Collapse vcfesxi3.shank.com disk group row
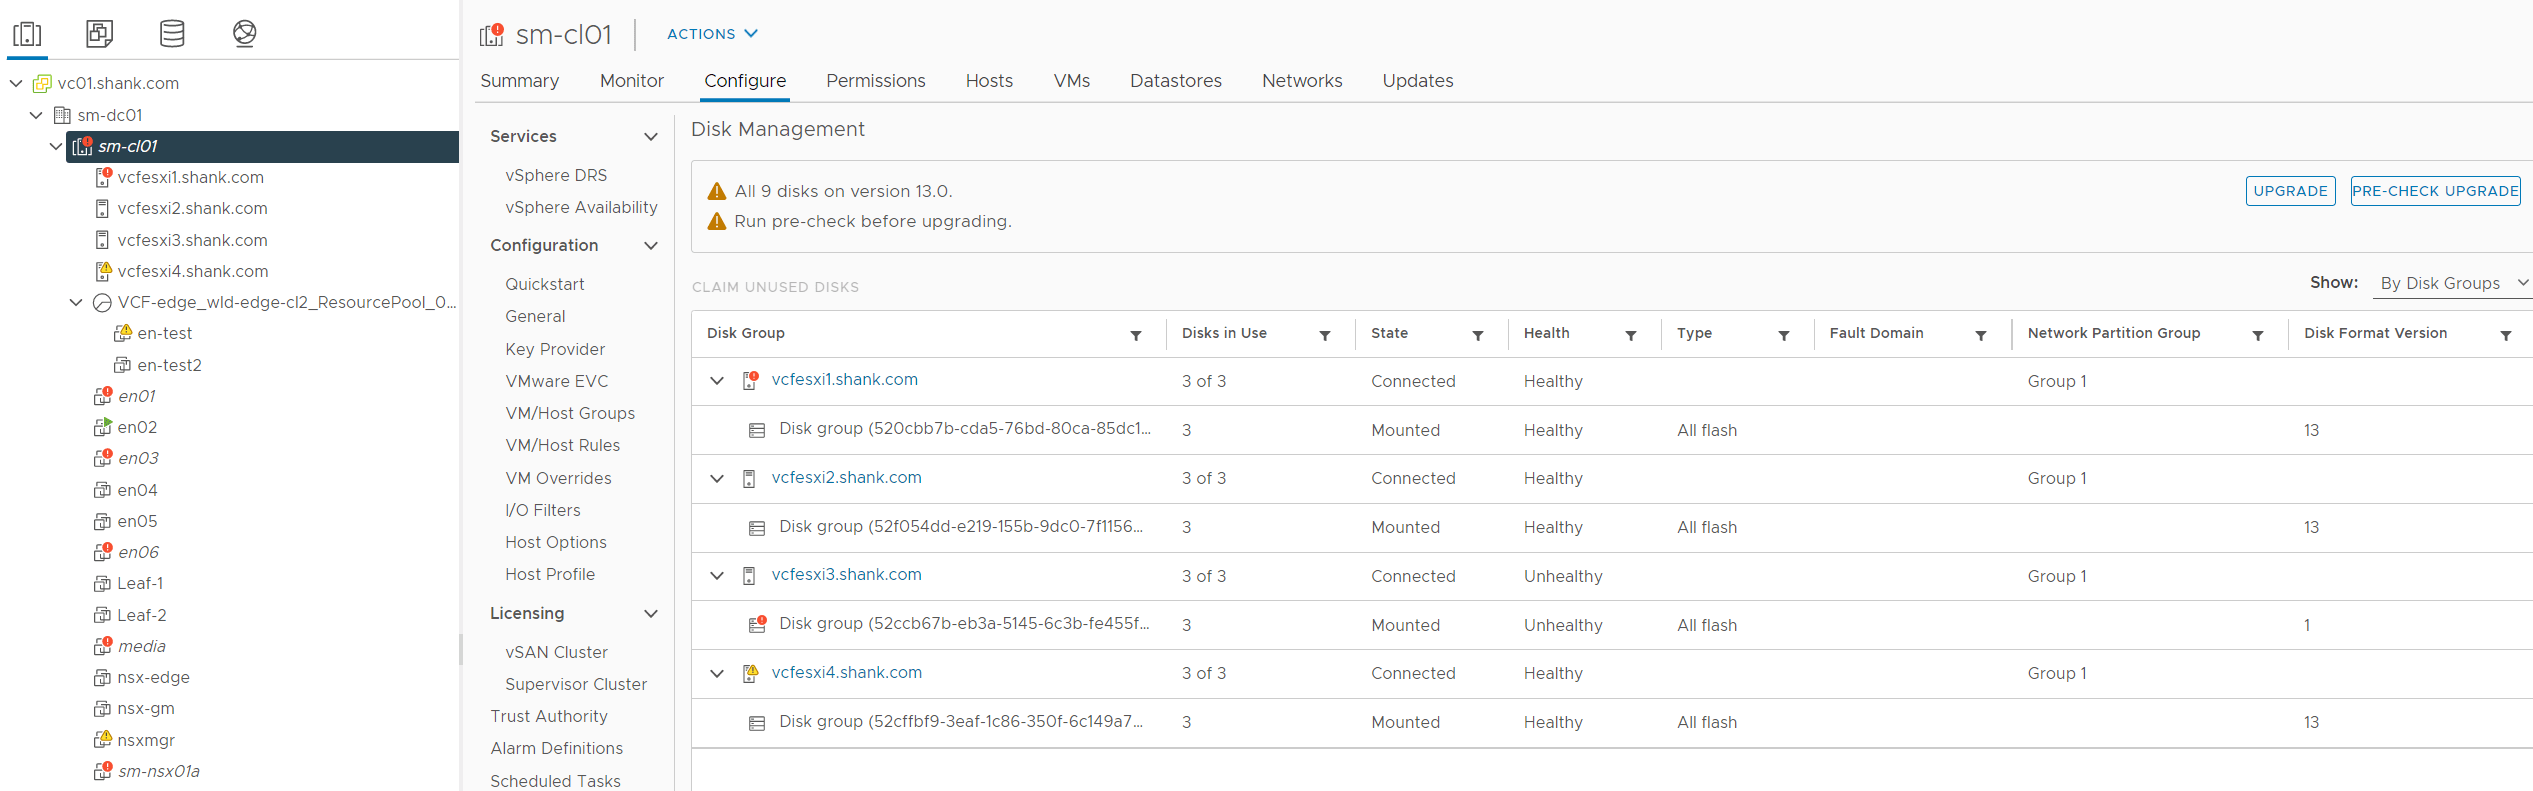2533x791 pixels. (x=717, y=576)
